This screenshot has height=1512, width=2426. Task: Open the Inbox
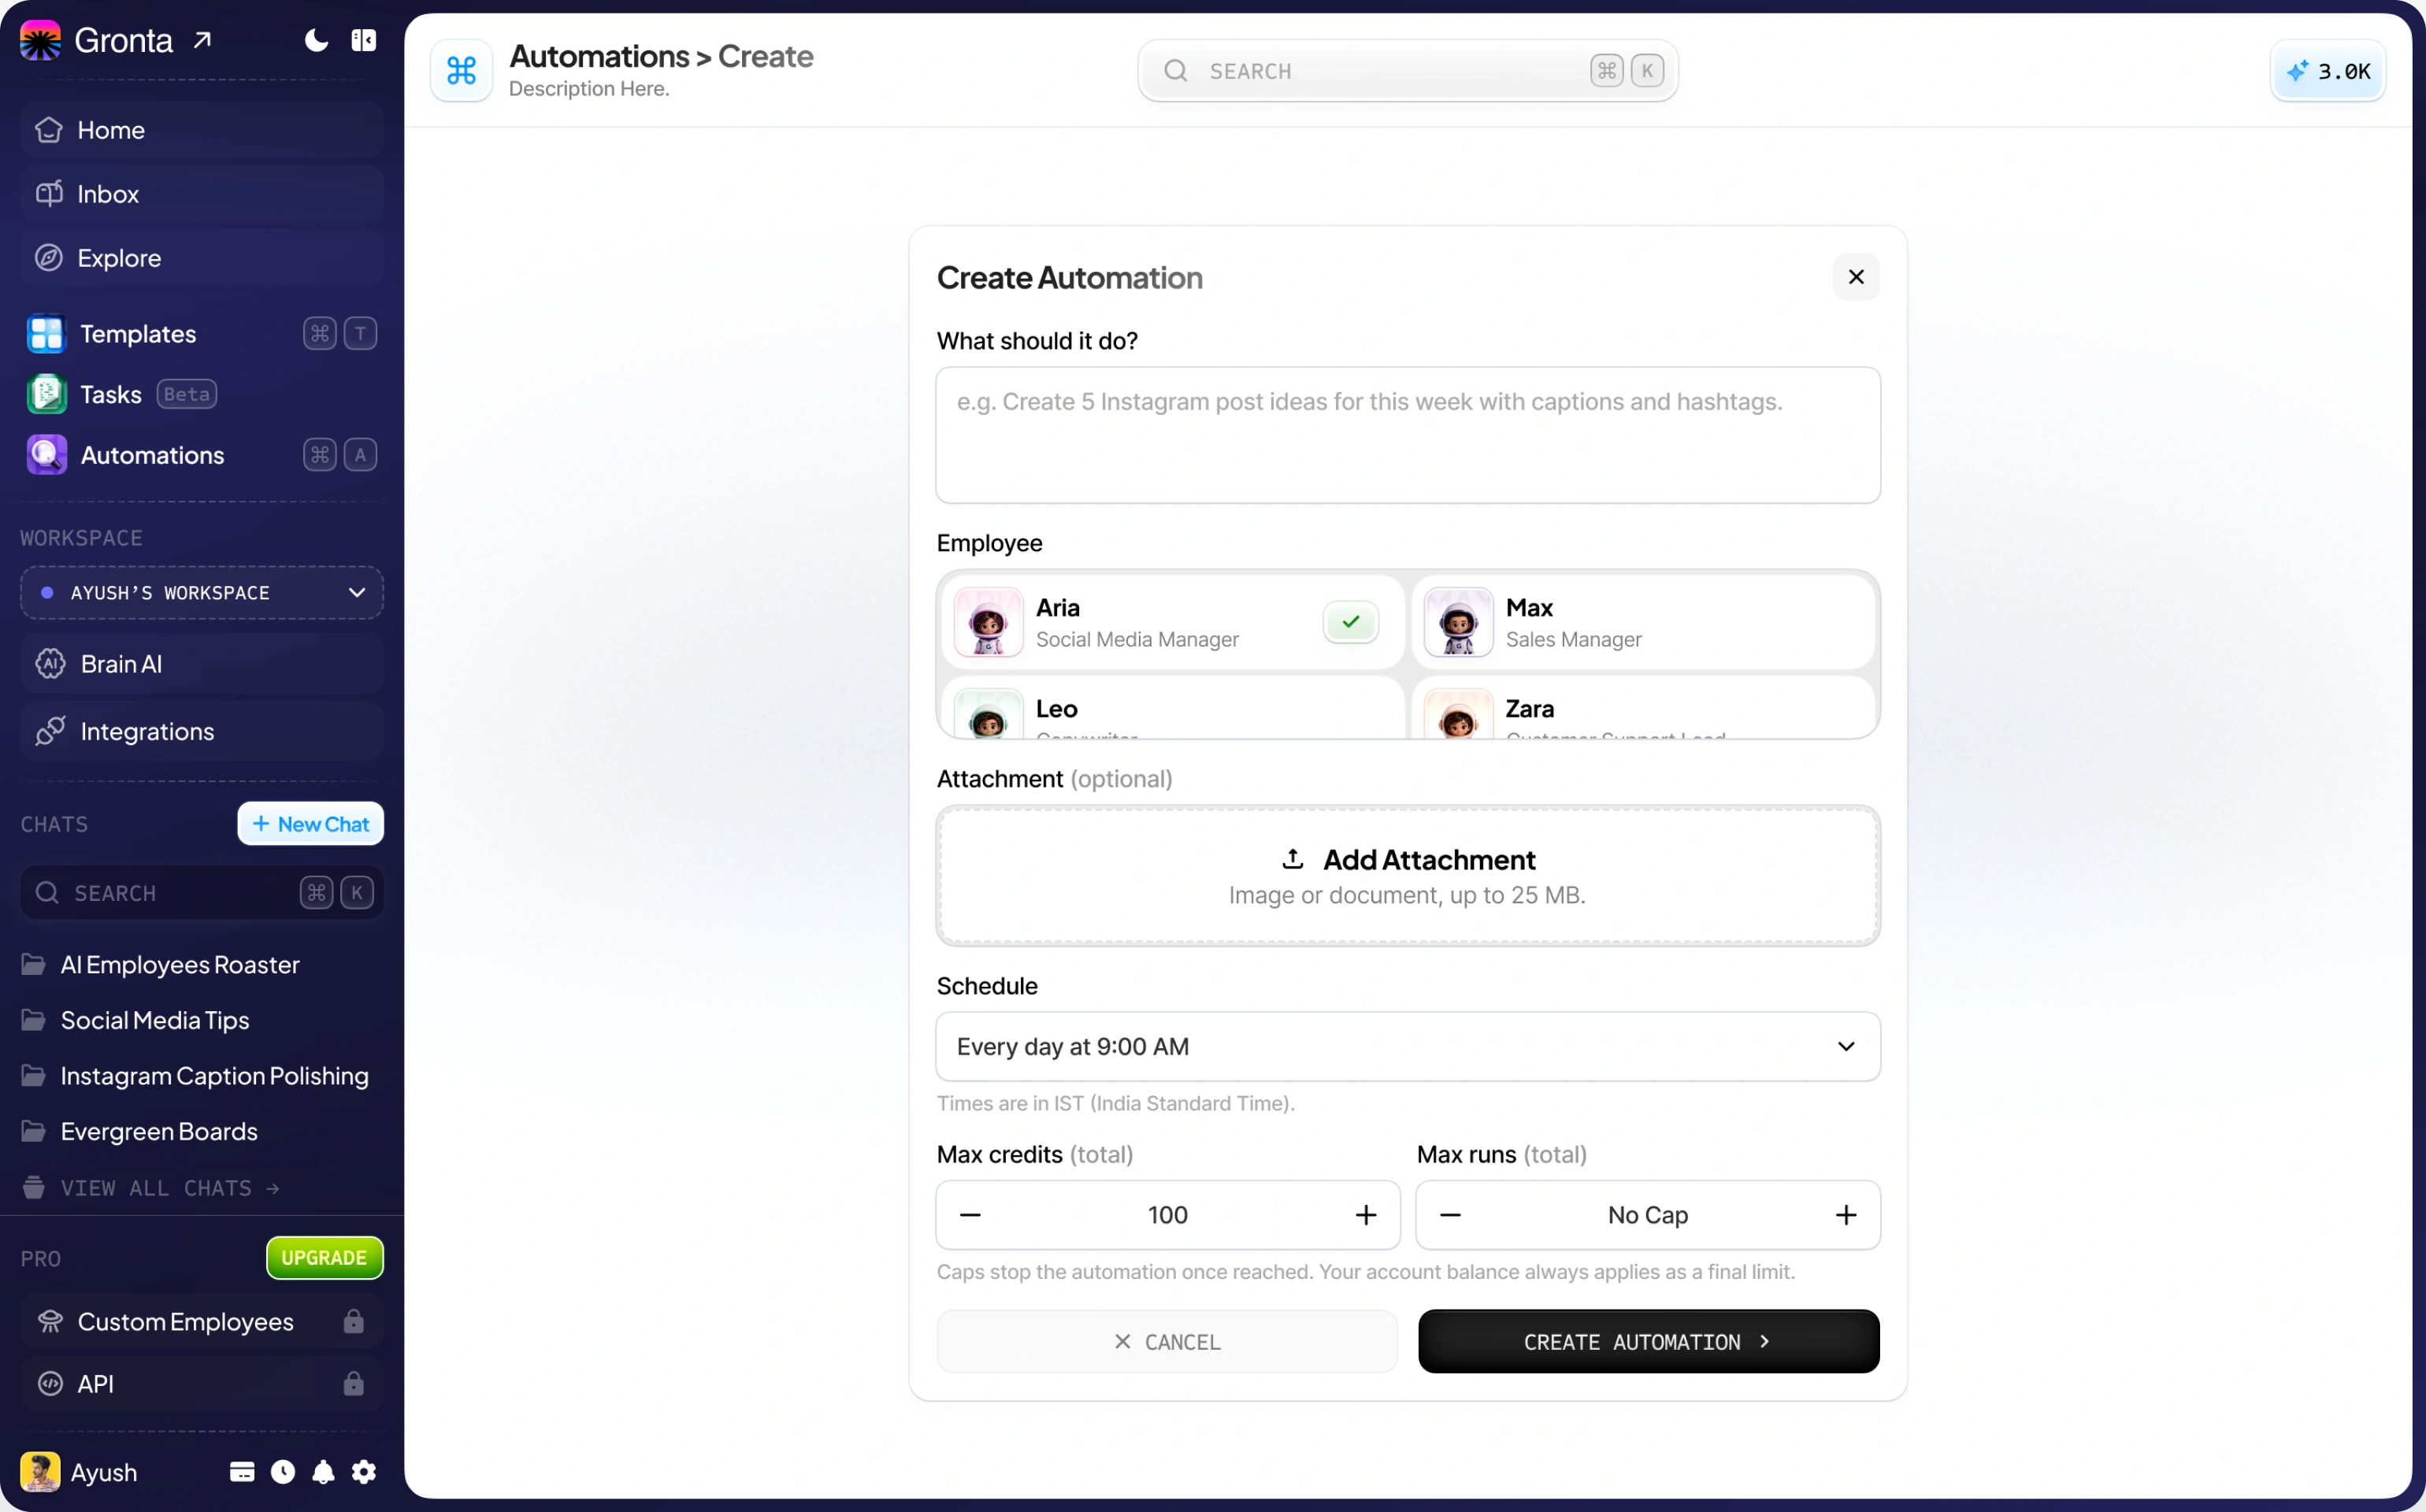[202, 194]
